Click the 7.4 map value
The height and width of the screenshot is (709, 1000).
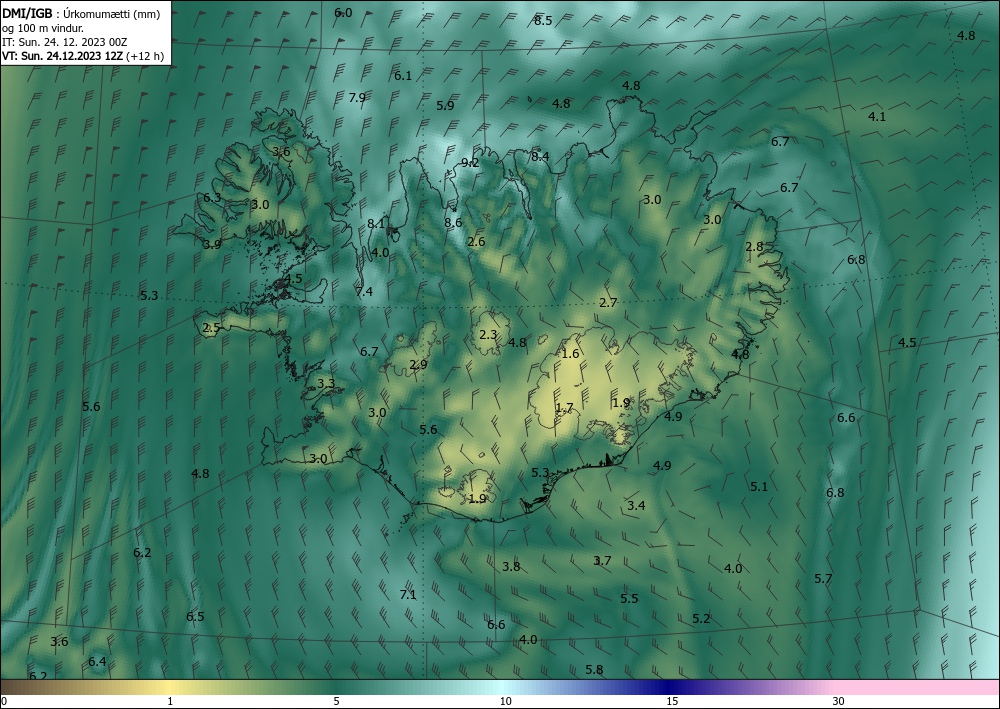364,292
